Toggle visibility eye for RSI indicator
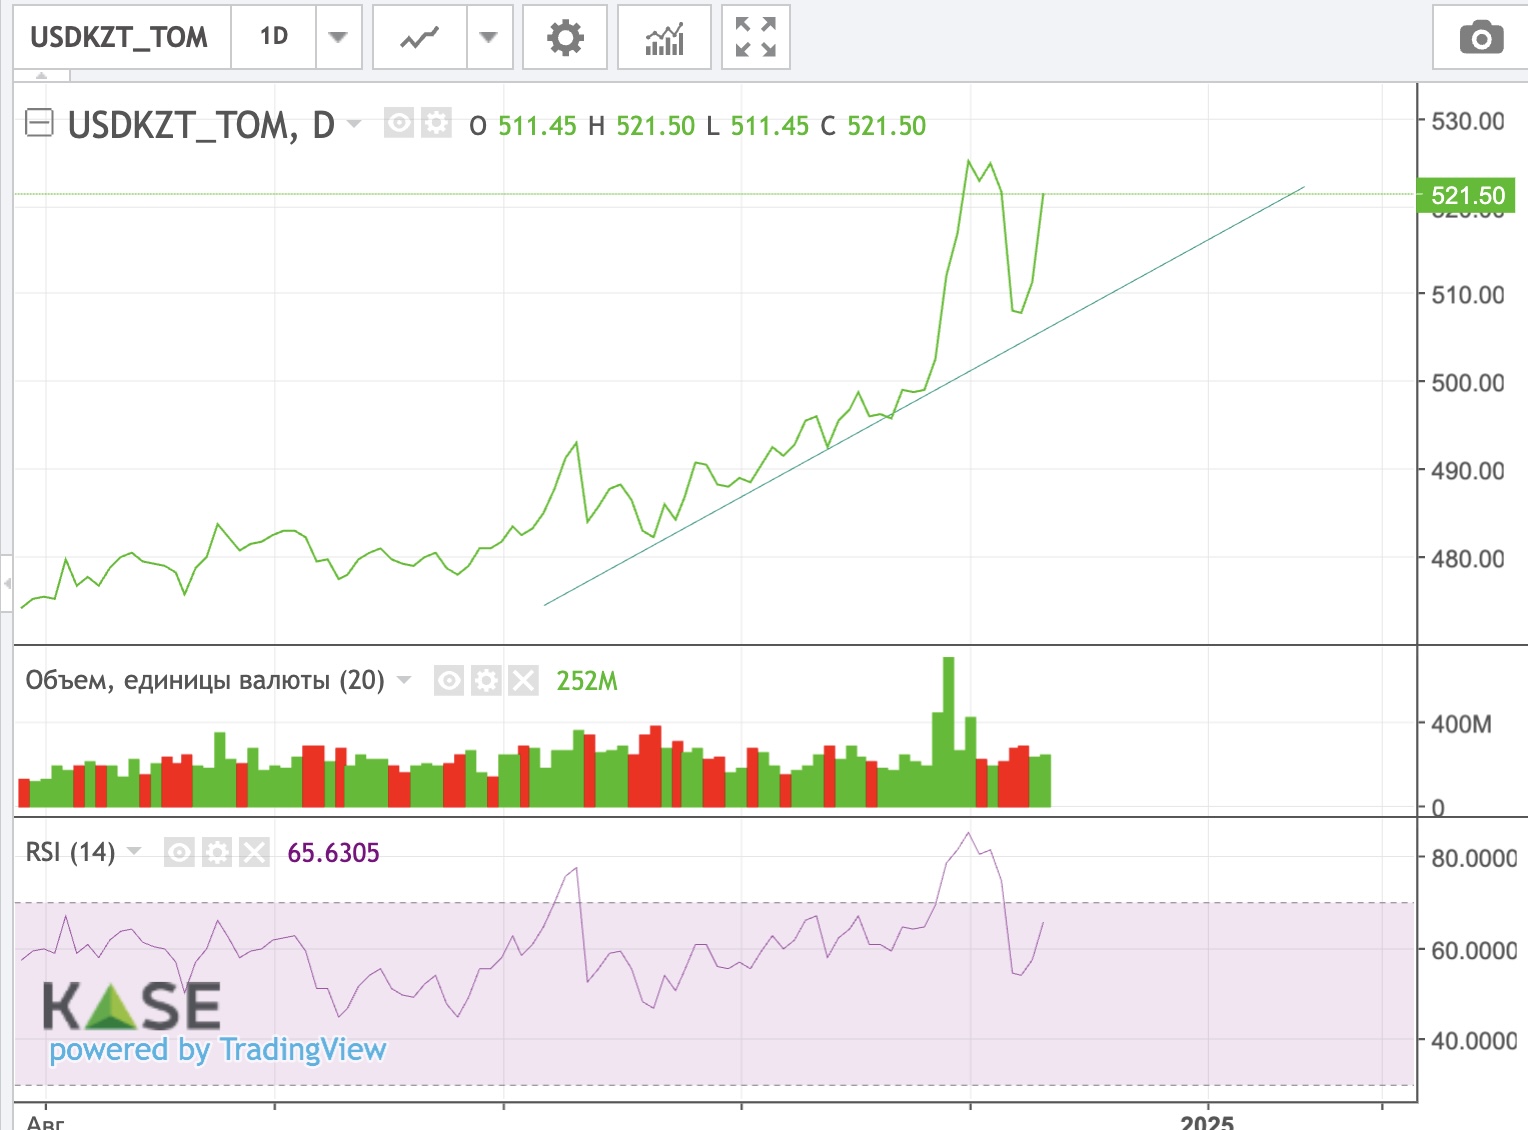 coord(179,852)
